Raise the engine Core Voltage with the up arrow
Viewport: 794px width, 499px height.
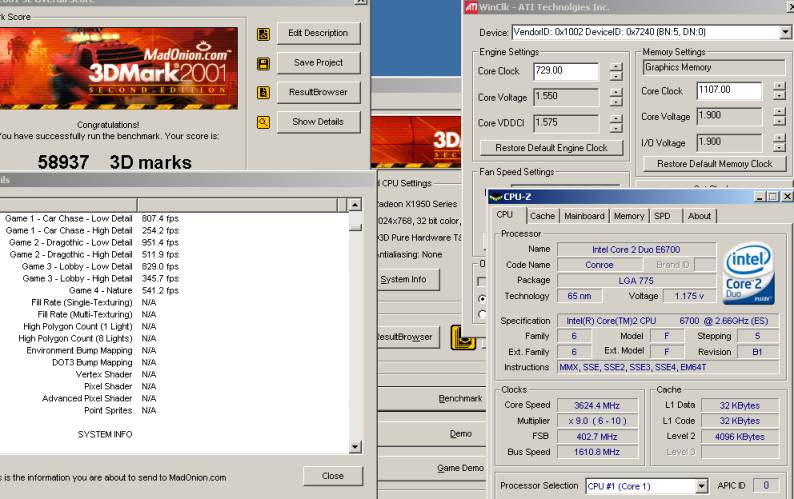pos(616,92)
